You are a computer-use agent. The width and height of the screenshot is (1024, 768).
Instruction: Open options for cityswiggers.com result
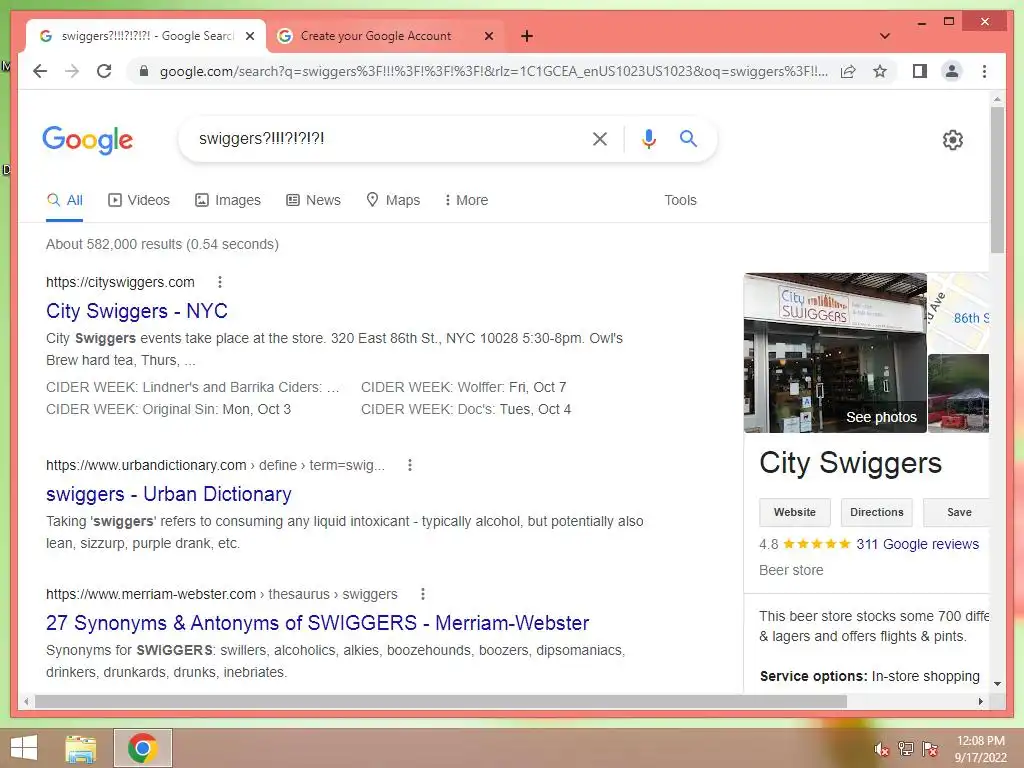click(220, 282)
